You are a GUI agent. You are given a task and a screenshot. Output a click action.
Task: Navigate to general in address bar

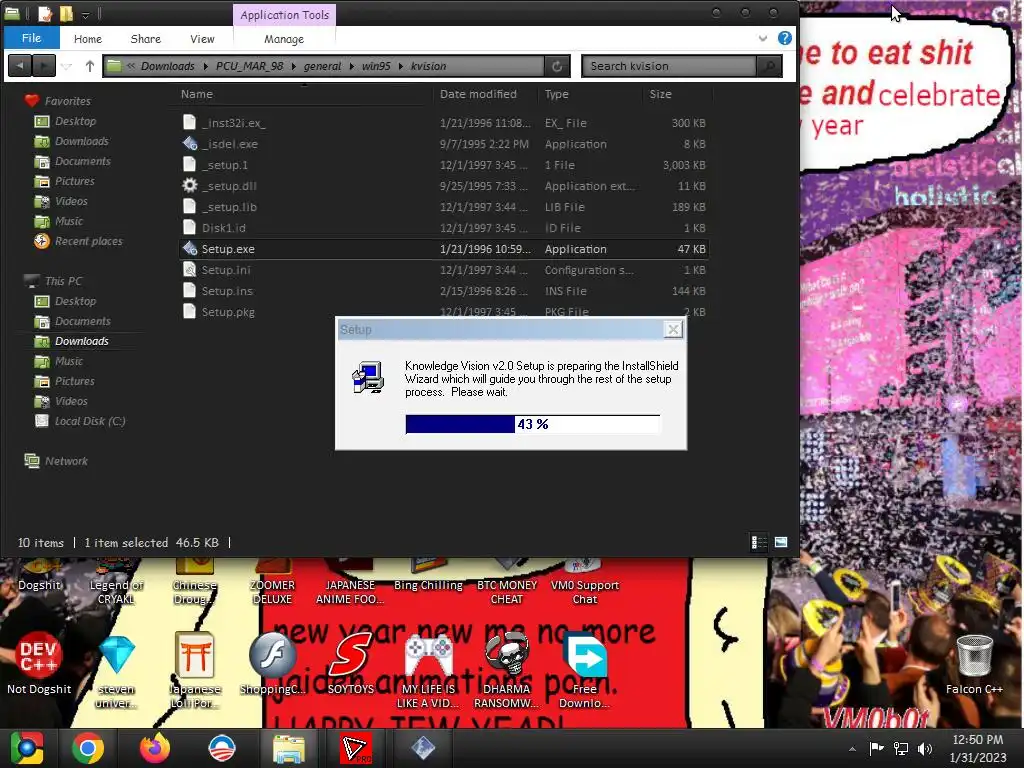[322, 66]
